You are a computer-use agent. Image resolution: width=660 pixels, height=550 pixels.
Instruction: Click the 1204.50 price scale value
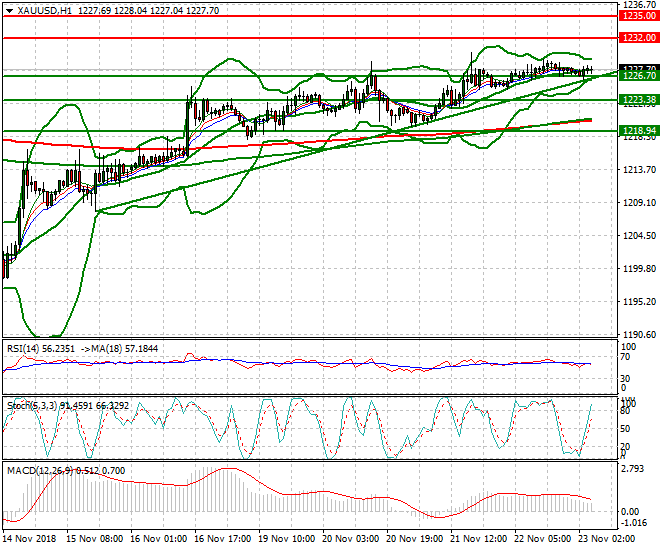(639, 236)
